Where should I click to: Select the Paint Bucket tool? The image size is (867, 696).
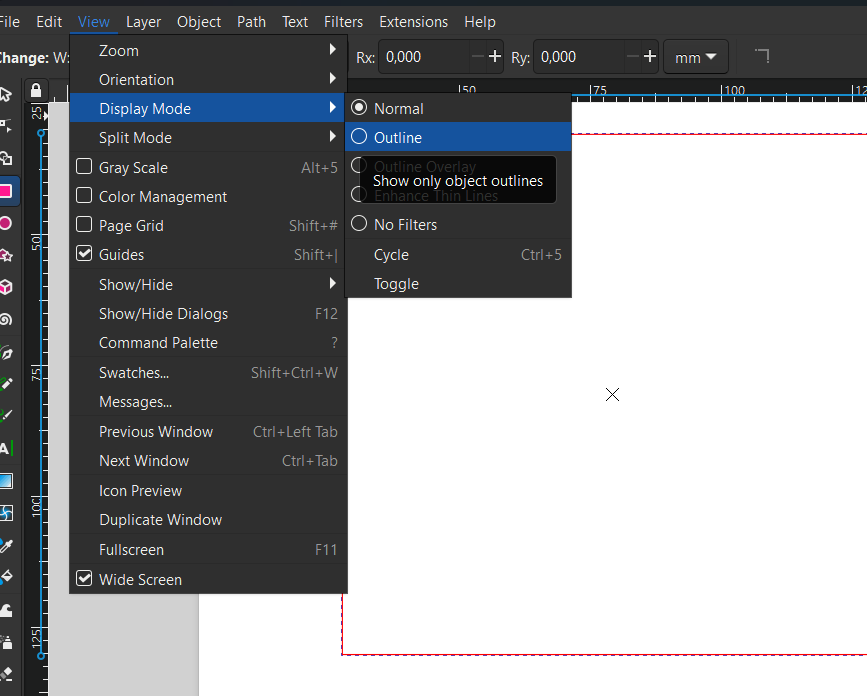[6, 577]
